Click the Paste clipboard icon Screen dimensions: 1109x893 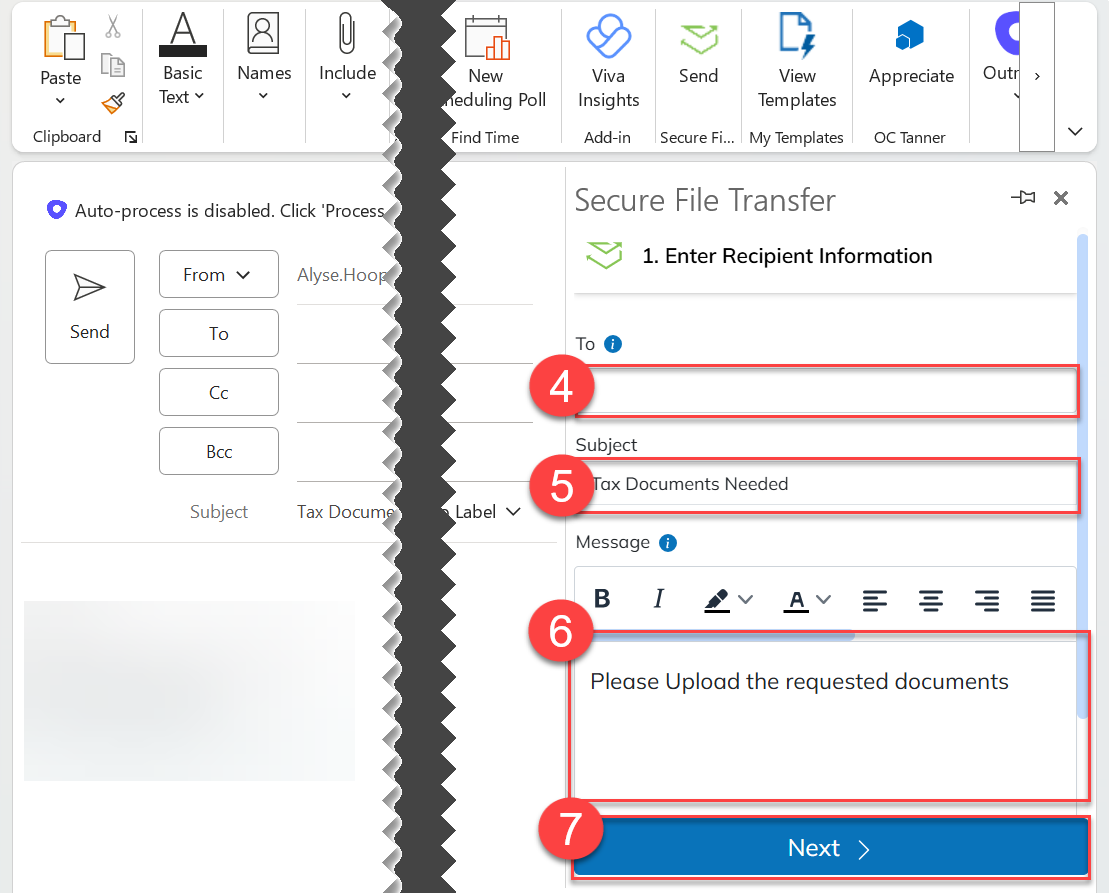pyautogui.click(x=60, y=38)
